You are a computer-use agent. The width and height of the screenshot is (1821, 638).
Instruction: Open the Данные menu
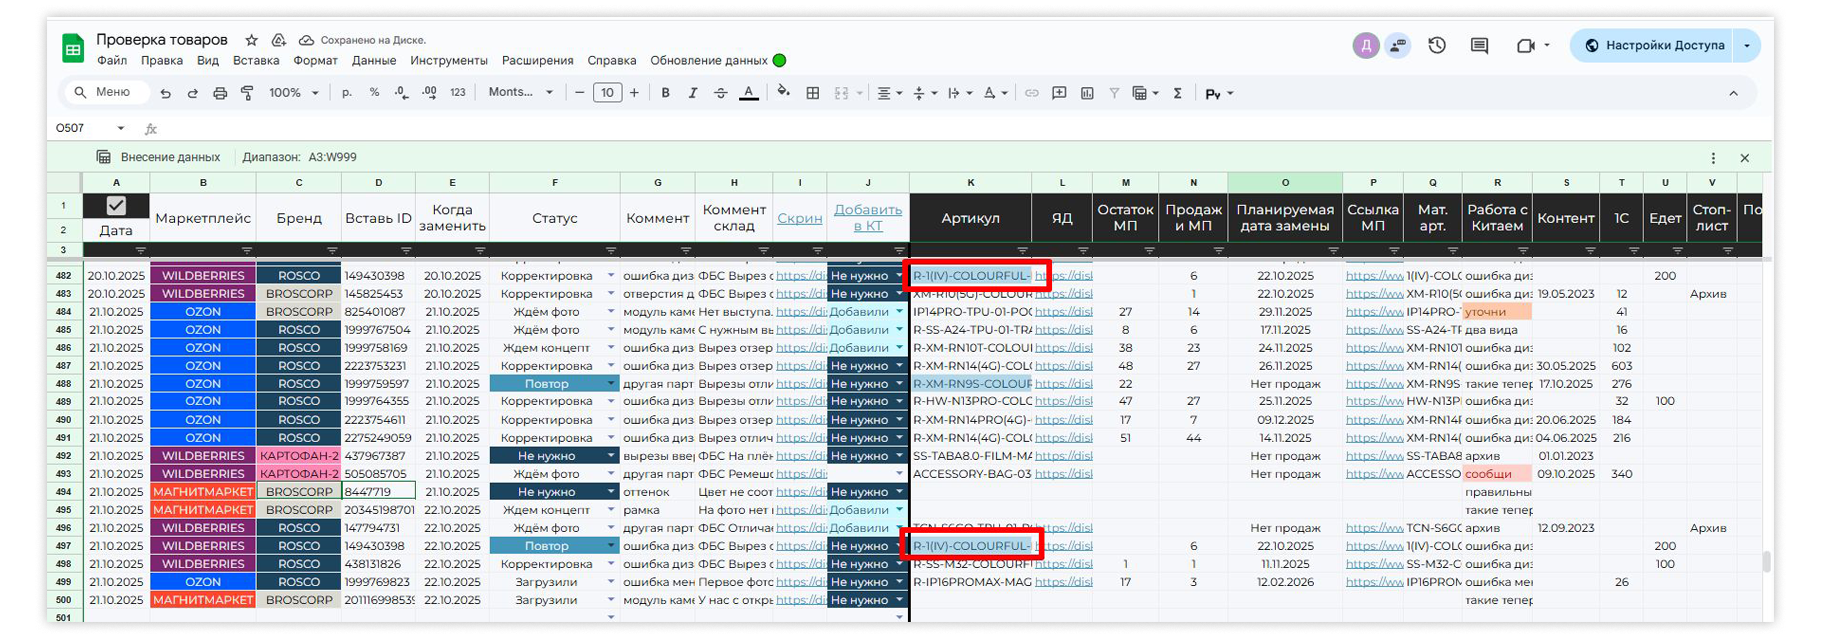[x=374, y=61]
